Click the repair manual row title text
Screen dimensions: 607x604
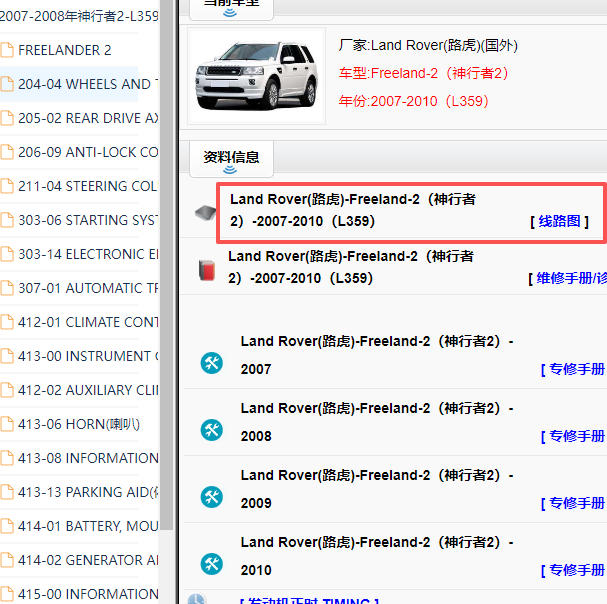tap(351, 267)
